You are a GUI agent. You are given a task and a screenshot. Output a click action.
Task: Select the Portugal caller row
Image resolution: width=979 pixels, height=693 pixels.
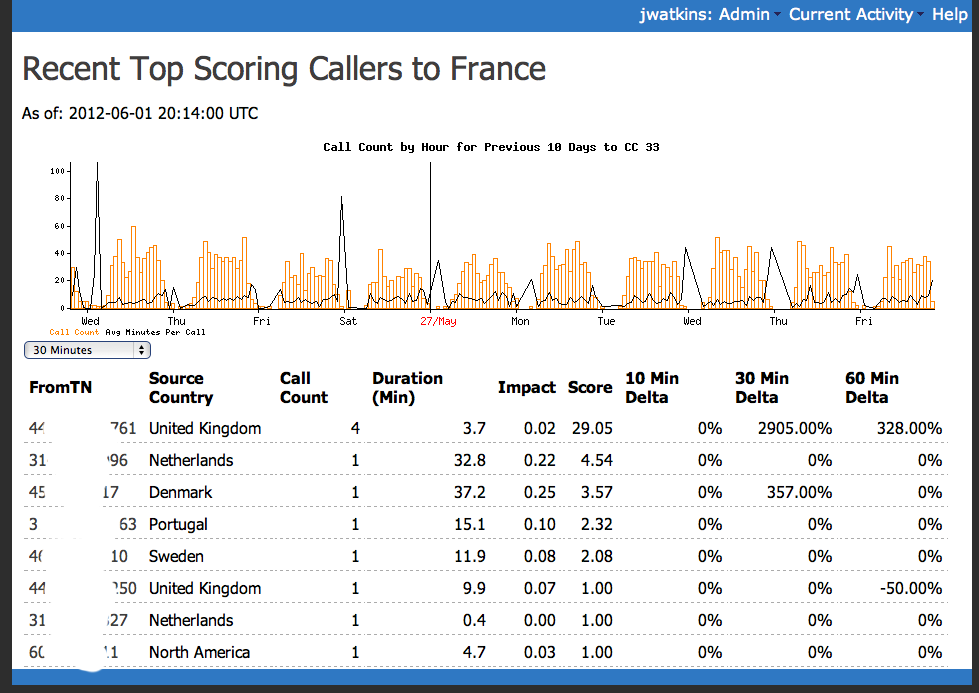coord(178,524)
